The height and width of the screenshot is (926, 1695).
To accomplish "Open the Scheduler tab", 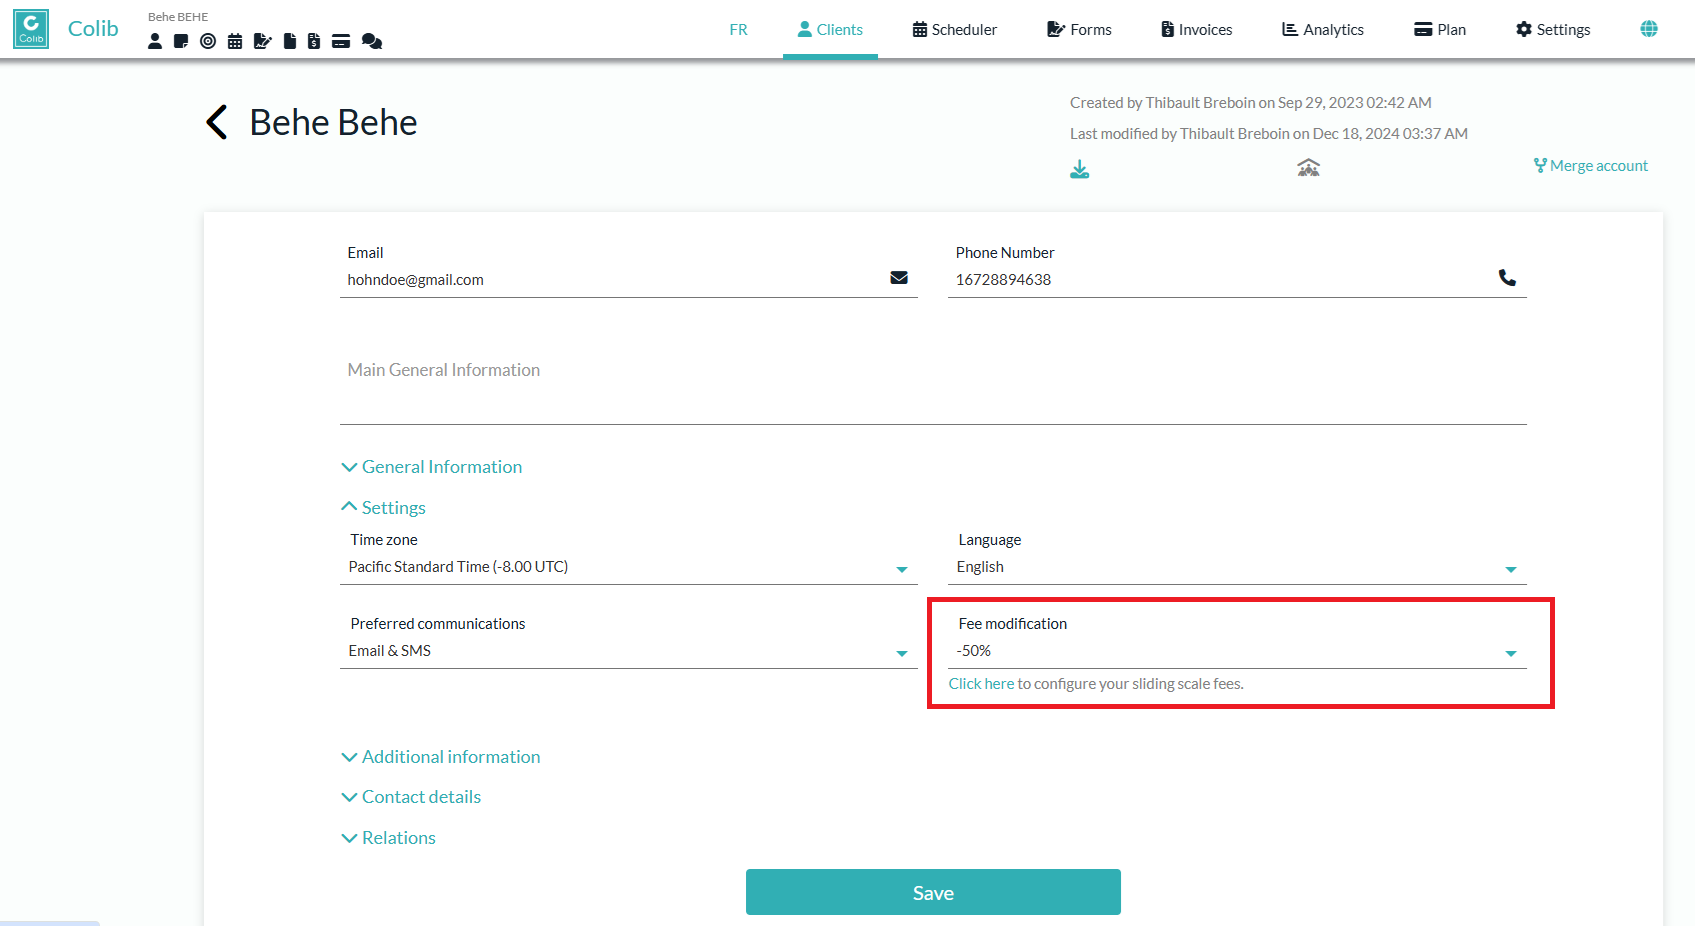I will (955, 30).
